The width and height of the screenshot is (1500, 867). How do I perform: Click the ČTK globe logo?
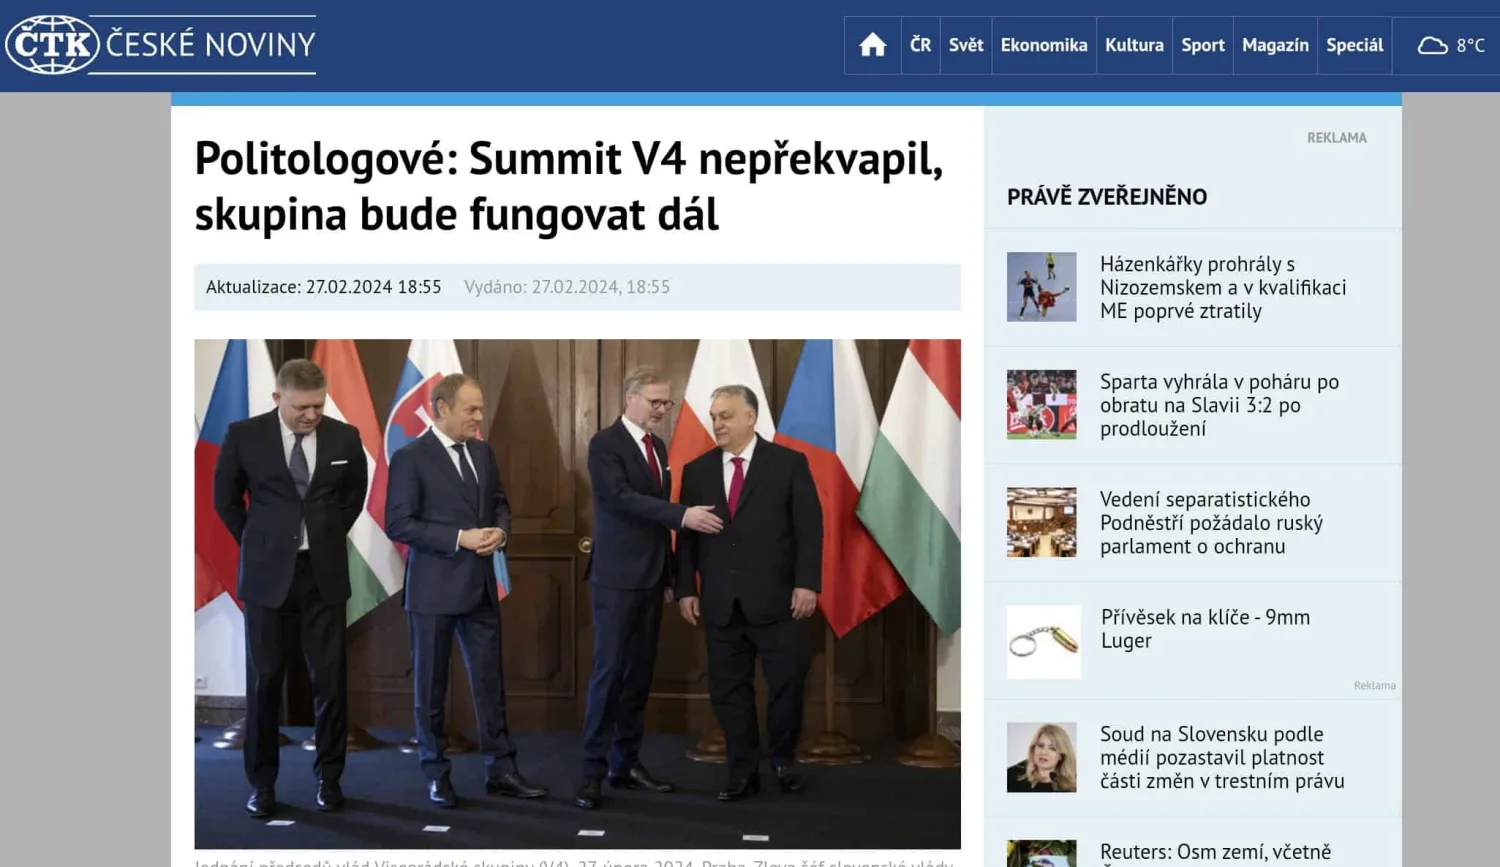52,44
